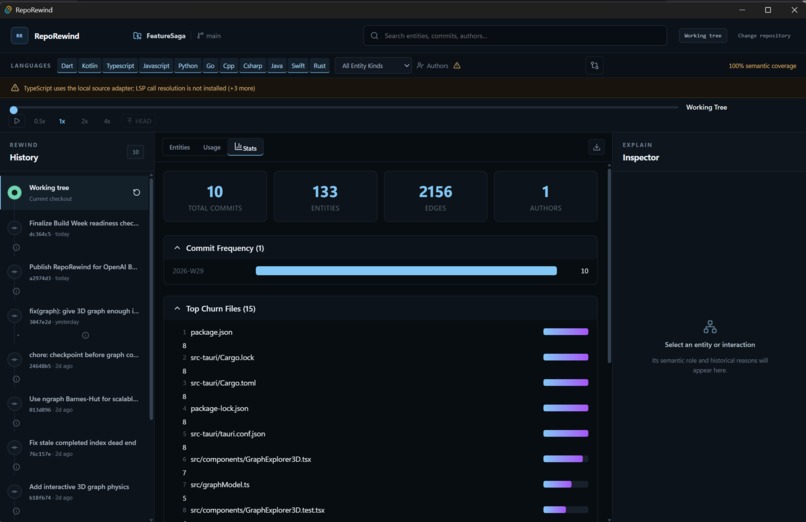Click the history count badge showing 10

click(135, 152)
